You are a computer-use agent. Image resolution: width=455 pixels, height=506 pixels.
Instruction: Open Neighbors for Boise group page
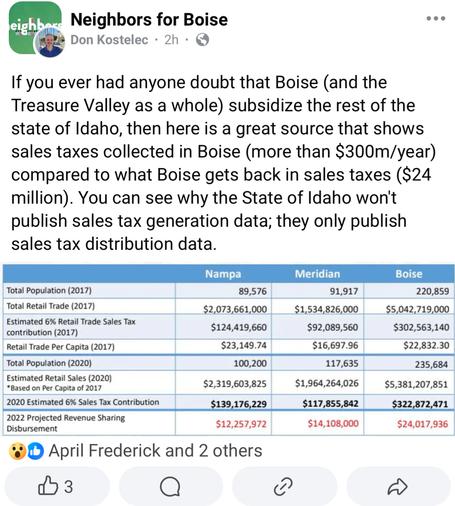(149, 19)
